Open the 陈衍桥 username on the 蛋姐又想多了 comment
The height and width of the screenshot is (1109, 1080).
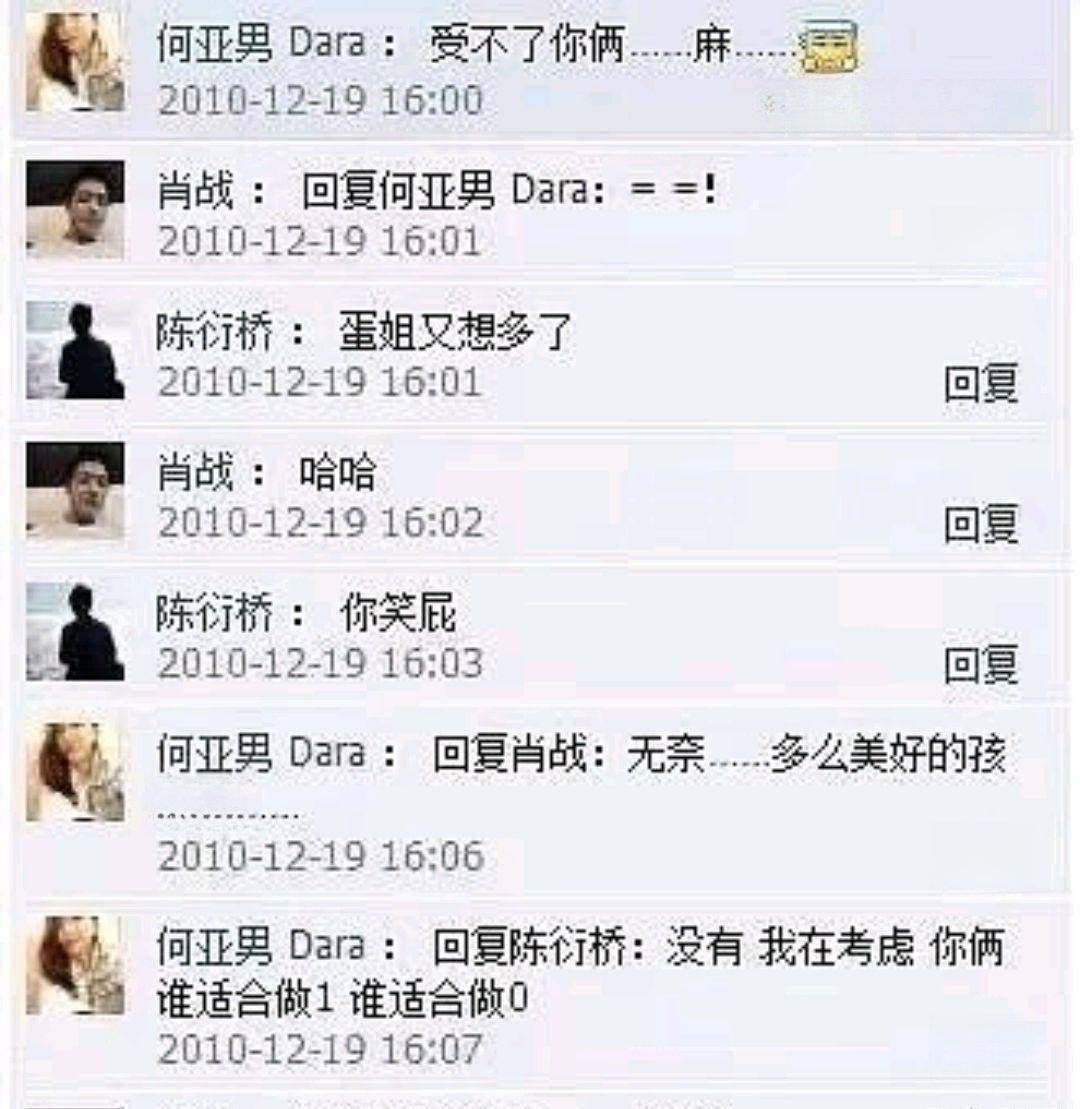(214, 331)
